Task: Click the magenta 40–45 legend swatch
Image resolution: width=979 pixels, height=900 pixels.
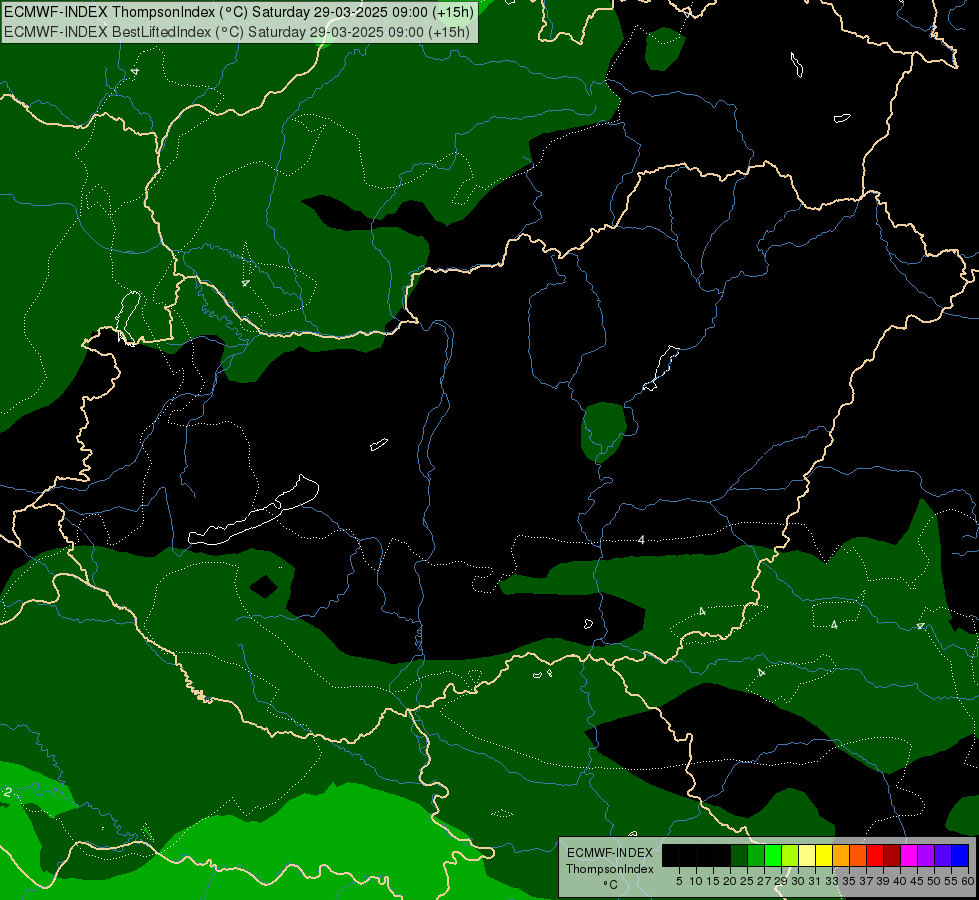Action: pos(909,855)
